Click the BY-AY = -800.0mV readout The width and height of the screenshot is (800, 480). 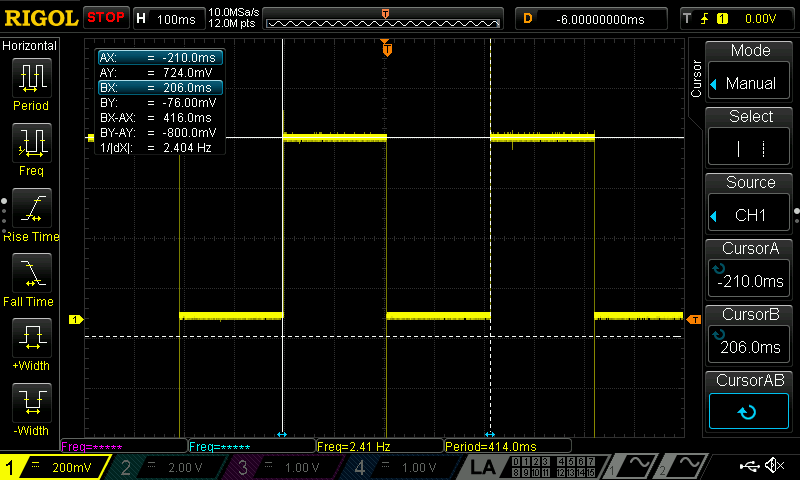pos(159,133)
